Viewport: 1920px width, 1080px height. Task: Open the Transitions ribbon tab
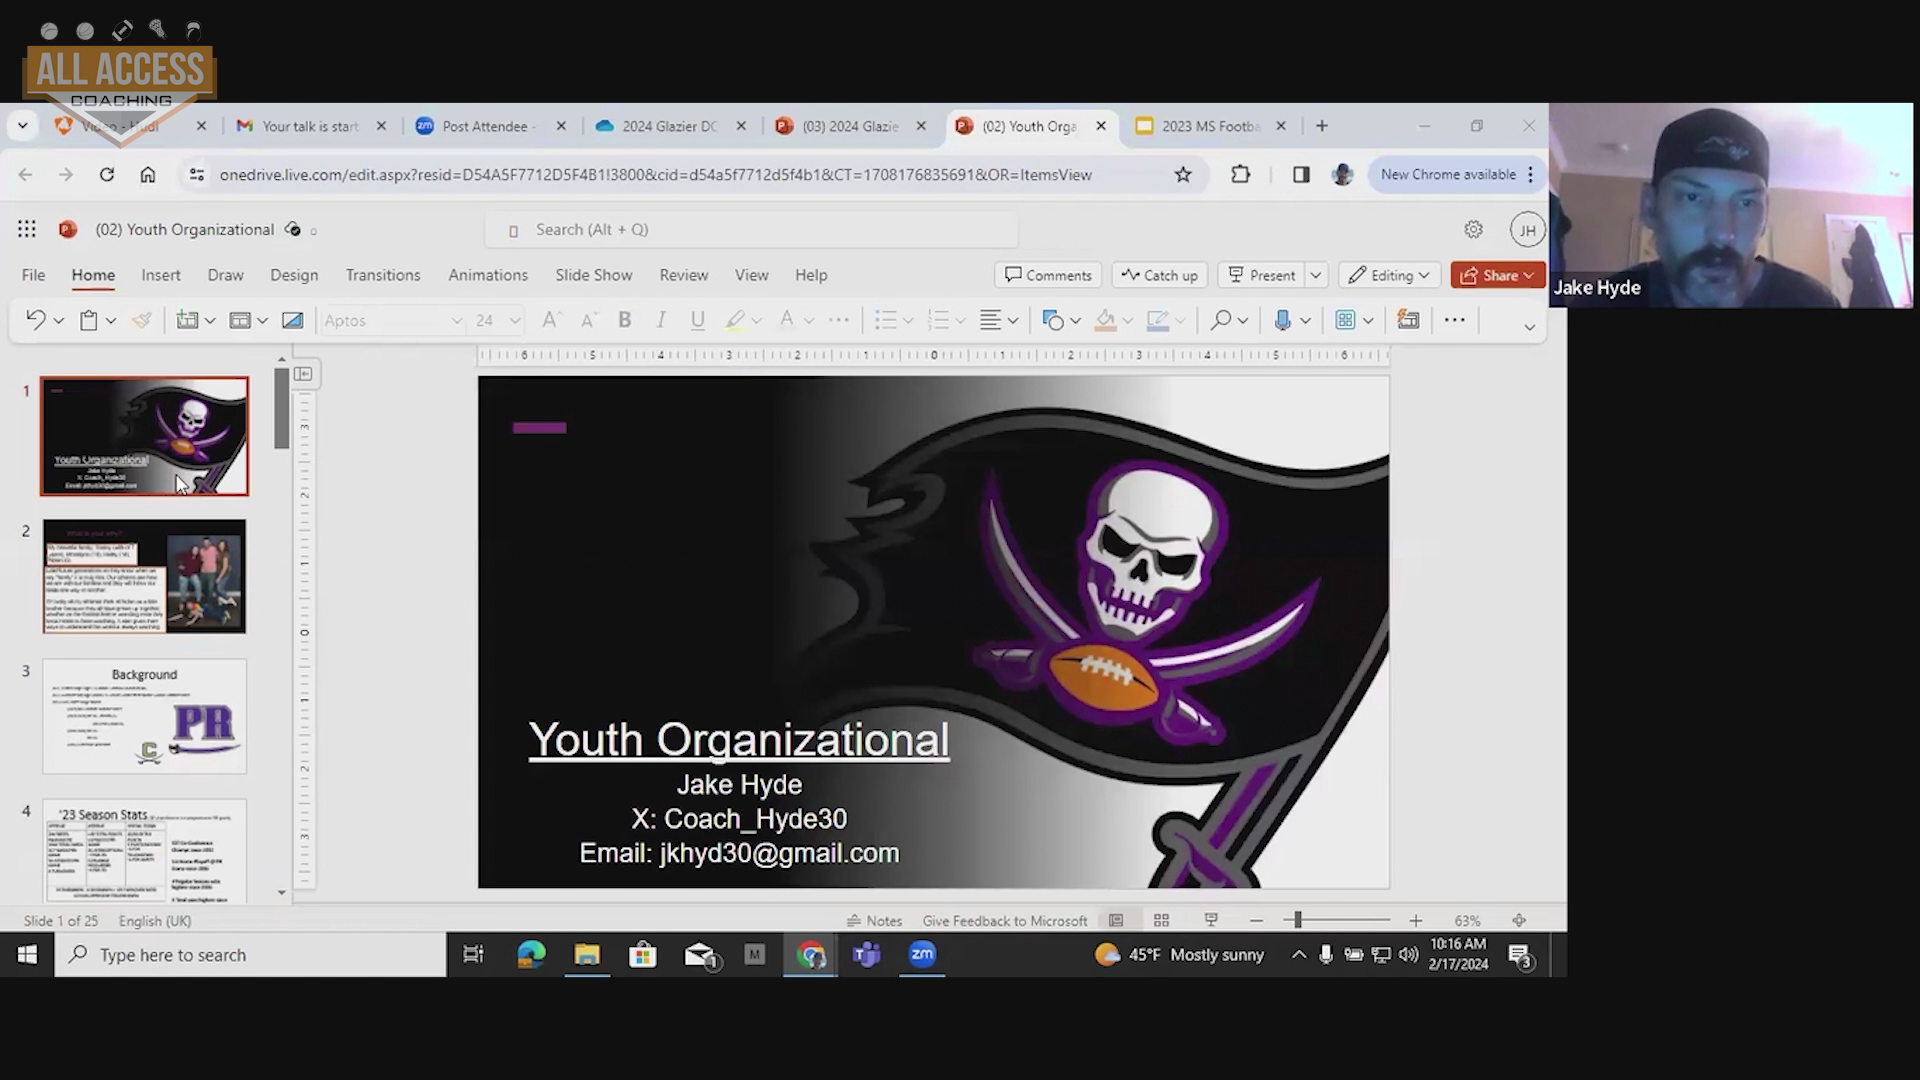tap(383, 275)
